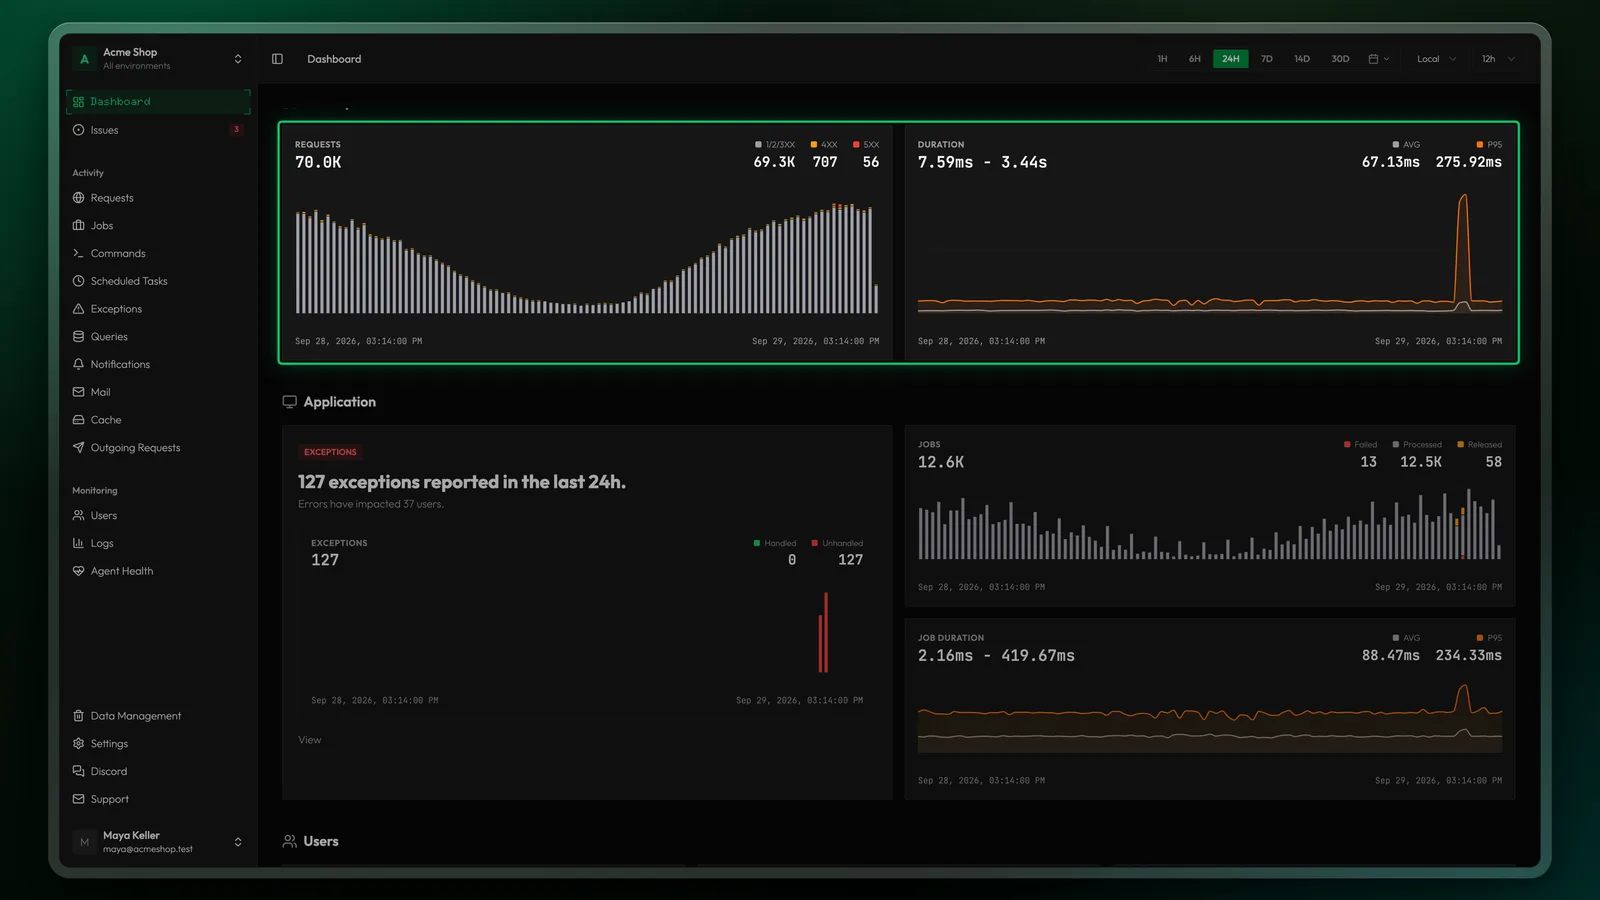This screenshot has height=900, width=1600.
Task: Click the red EXCEPTIONS badge
Action: (x=330, y=452)
